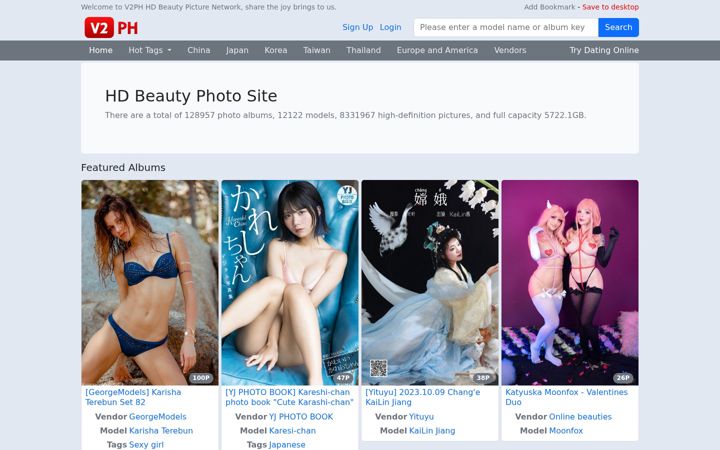Open the Karisha Terebun album thumbnail
This screenshot has height=450, width=720.
(x=150, y=282)
